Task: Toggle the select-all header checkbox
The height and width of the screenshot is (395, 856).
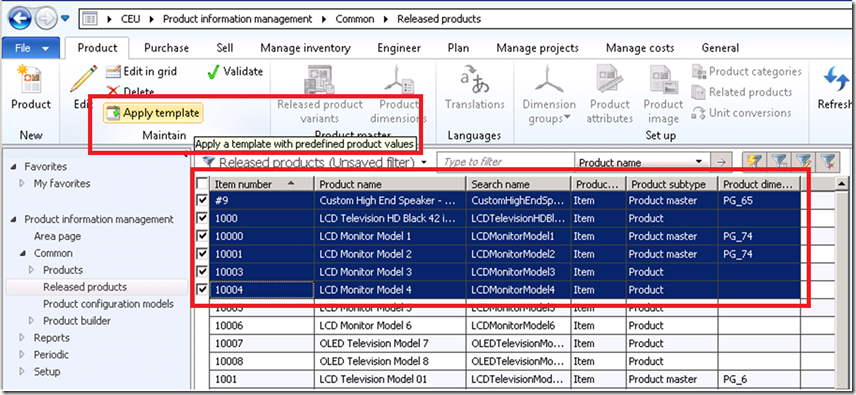Action: point(202,184)
